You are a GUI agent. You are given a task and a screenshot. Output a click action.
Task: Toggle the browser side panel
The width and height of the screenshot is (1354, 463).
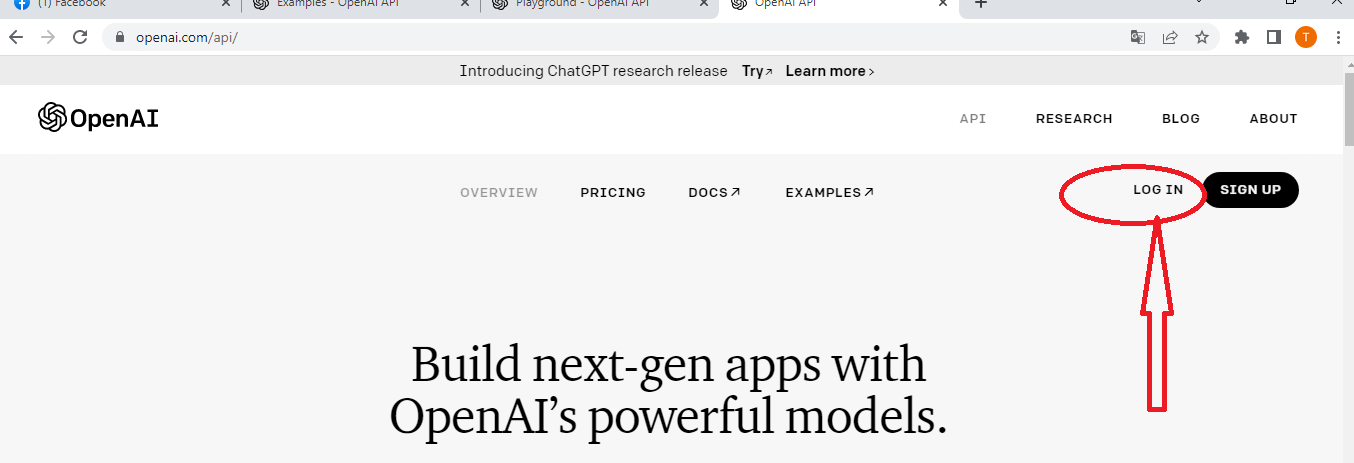pyautogui.click(x=1274, y=38)
